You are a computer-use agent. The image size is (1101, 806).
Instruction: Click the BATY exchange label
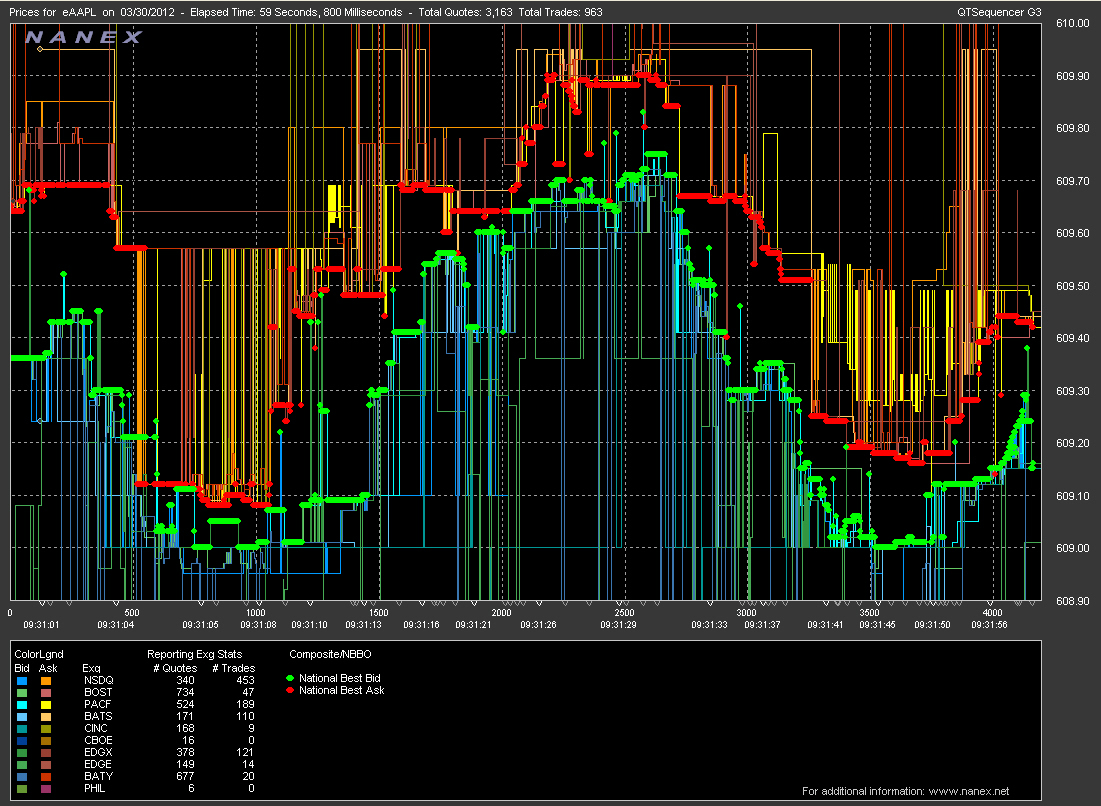(x=98, y=777)
